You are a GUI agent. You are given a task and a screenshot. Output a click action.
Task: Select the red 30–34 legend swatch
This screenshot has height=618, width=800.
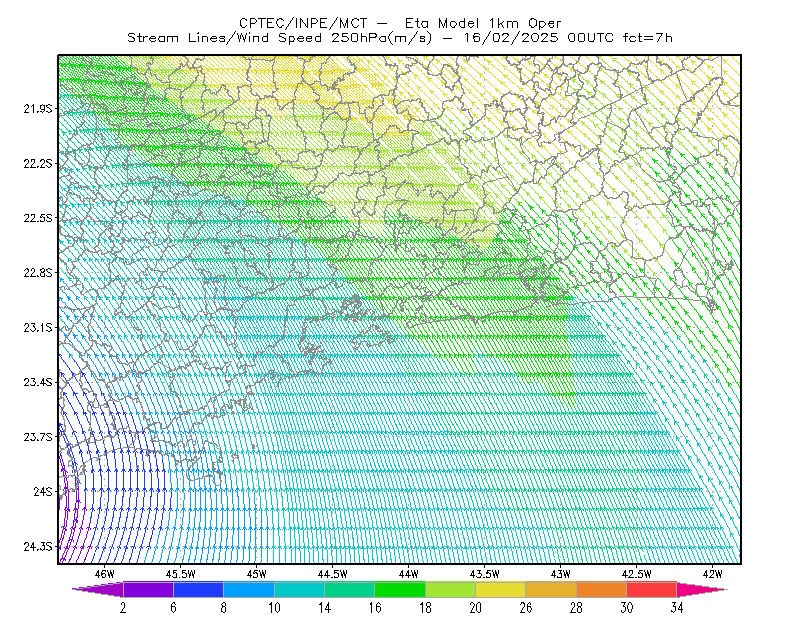pyautogui.click(x=652, y=589)
